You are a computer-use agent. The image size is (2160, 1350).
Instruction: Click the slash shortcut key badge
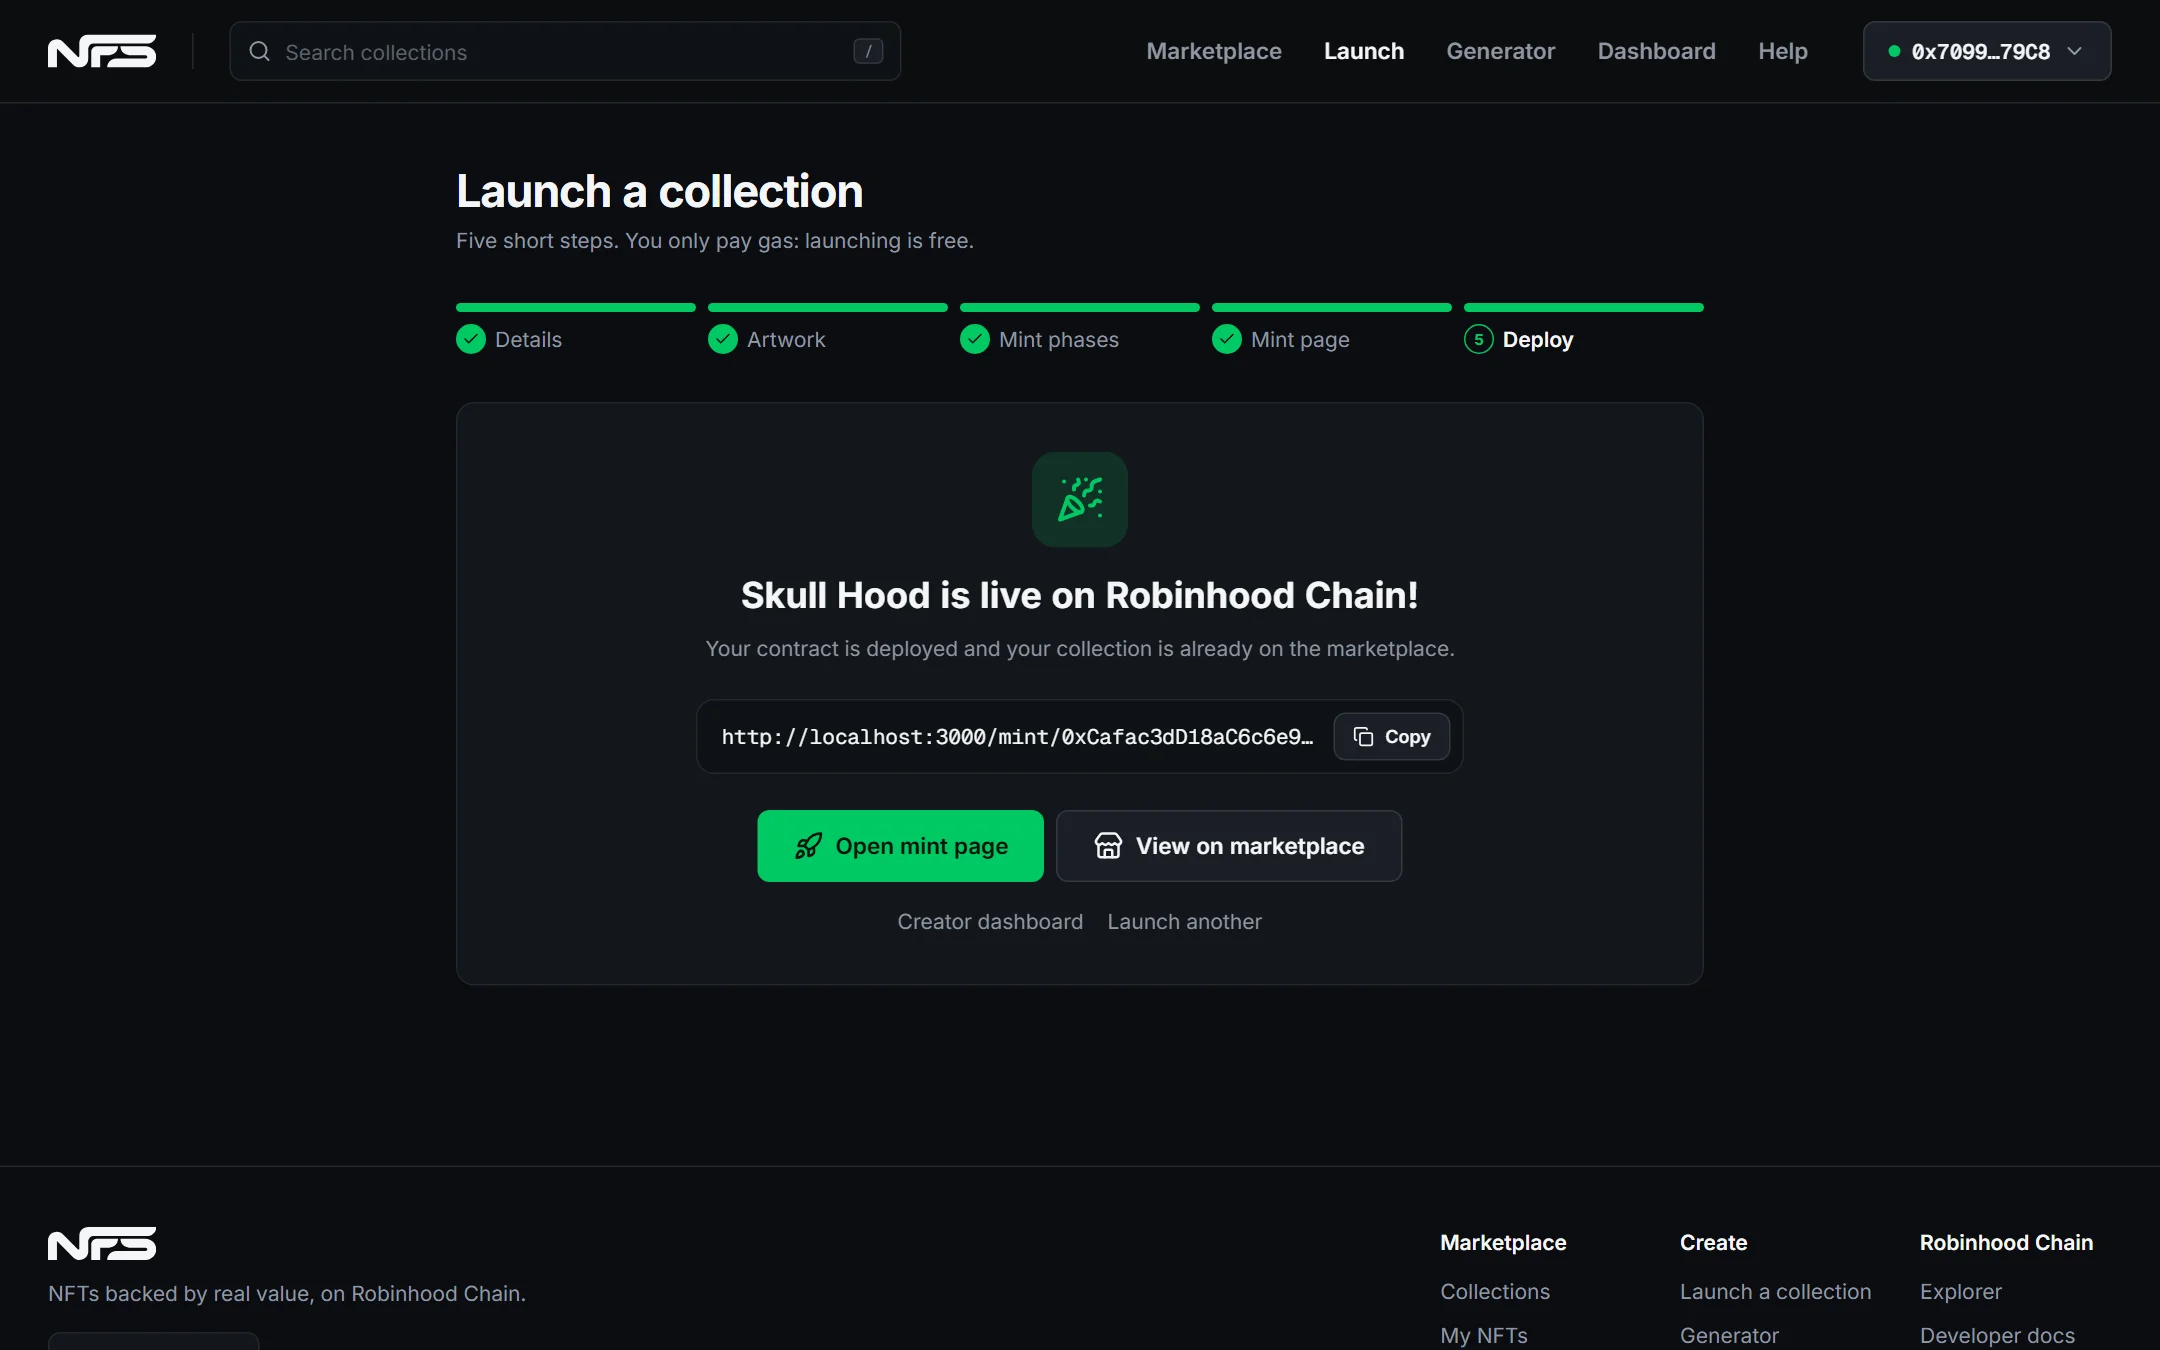pos(868,51)
